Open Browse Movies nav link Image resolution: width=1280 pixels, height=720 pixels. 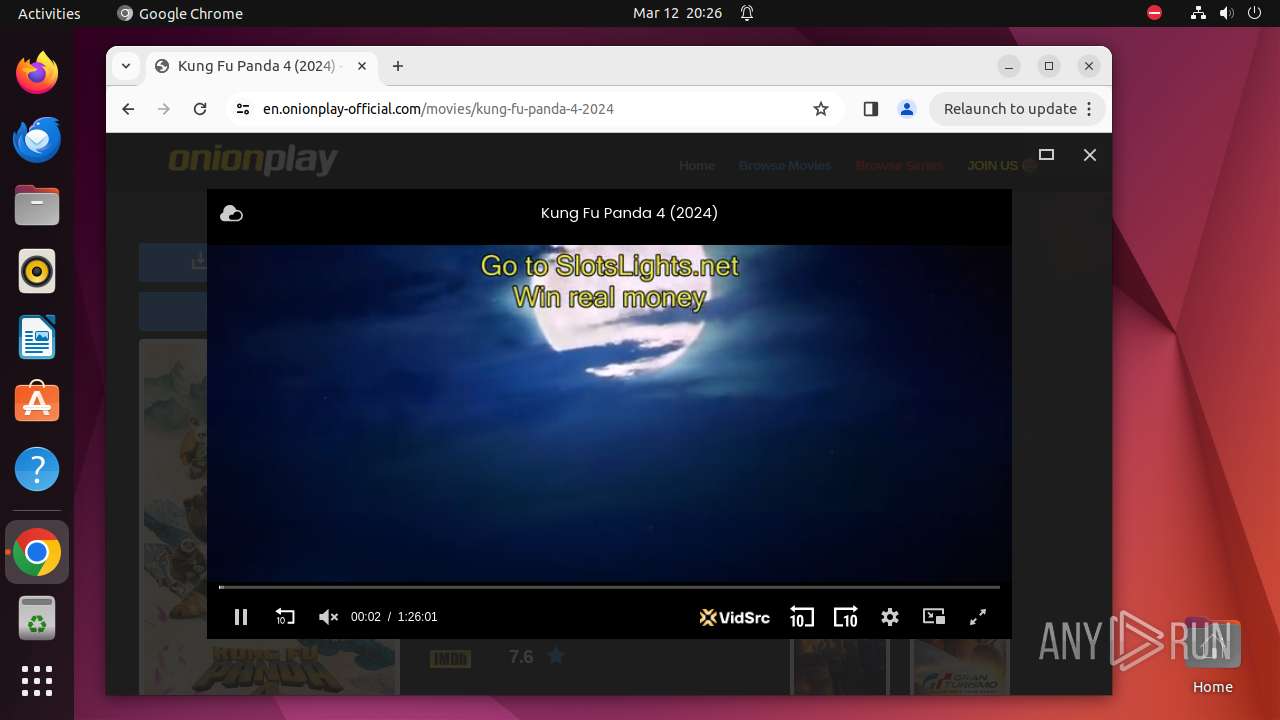(785, 166)
